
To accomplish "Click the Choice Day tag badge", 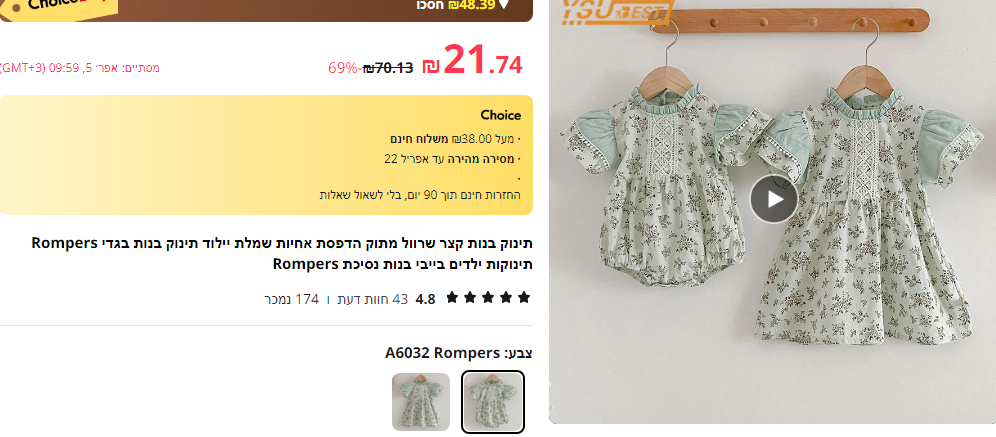I will [58, 6].
